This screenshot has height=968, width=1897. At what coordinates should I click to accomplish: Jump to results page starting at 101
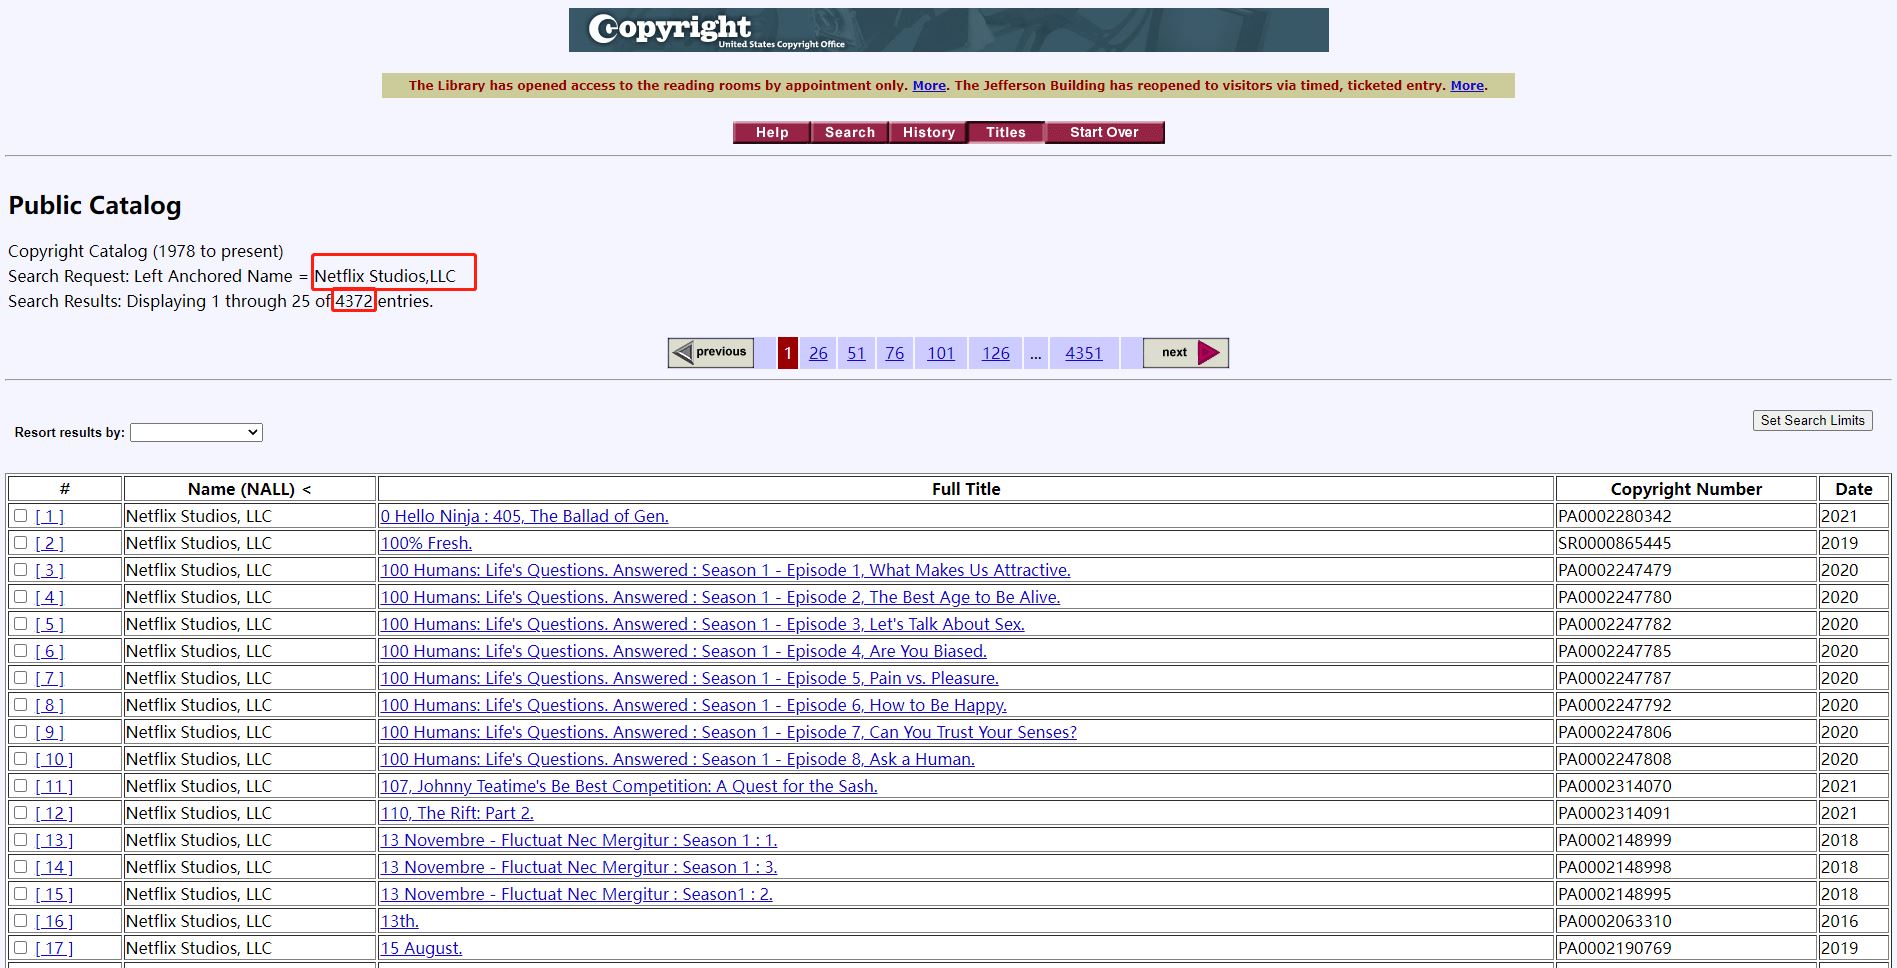940,353
